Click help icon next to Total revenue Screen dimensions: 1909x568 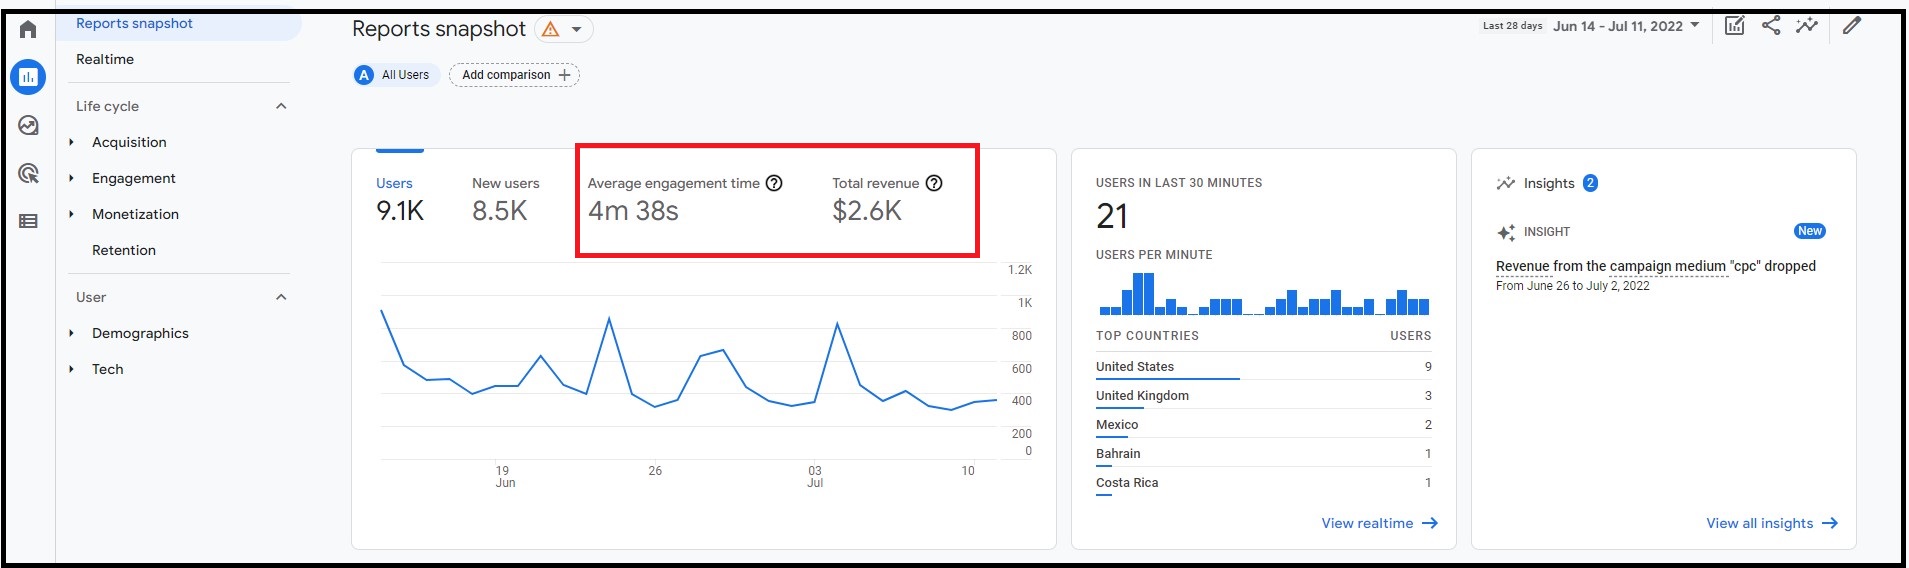coord(934,183)
